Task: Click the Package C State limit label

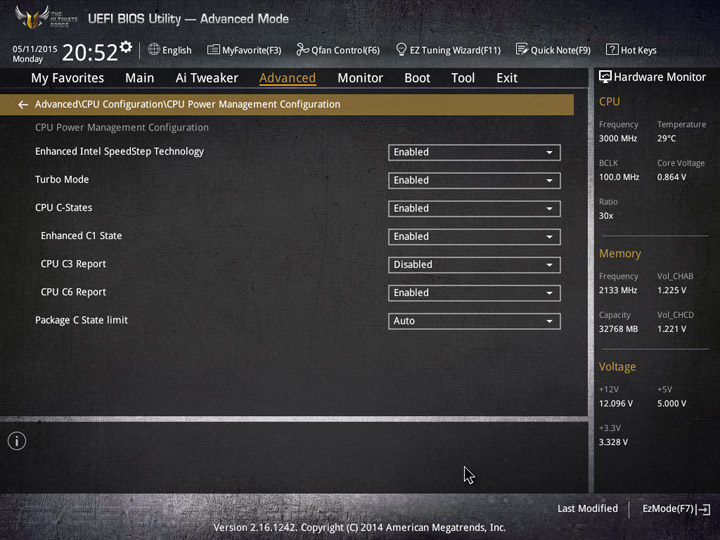Action: [81, 320]
